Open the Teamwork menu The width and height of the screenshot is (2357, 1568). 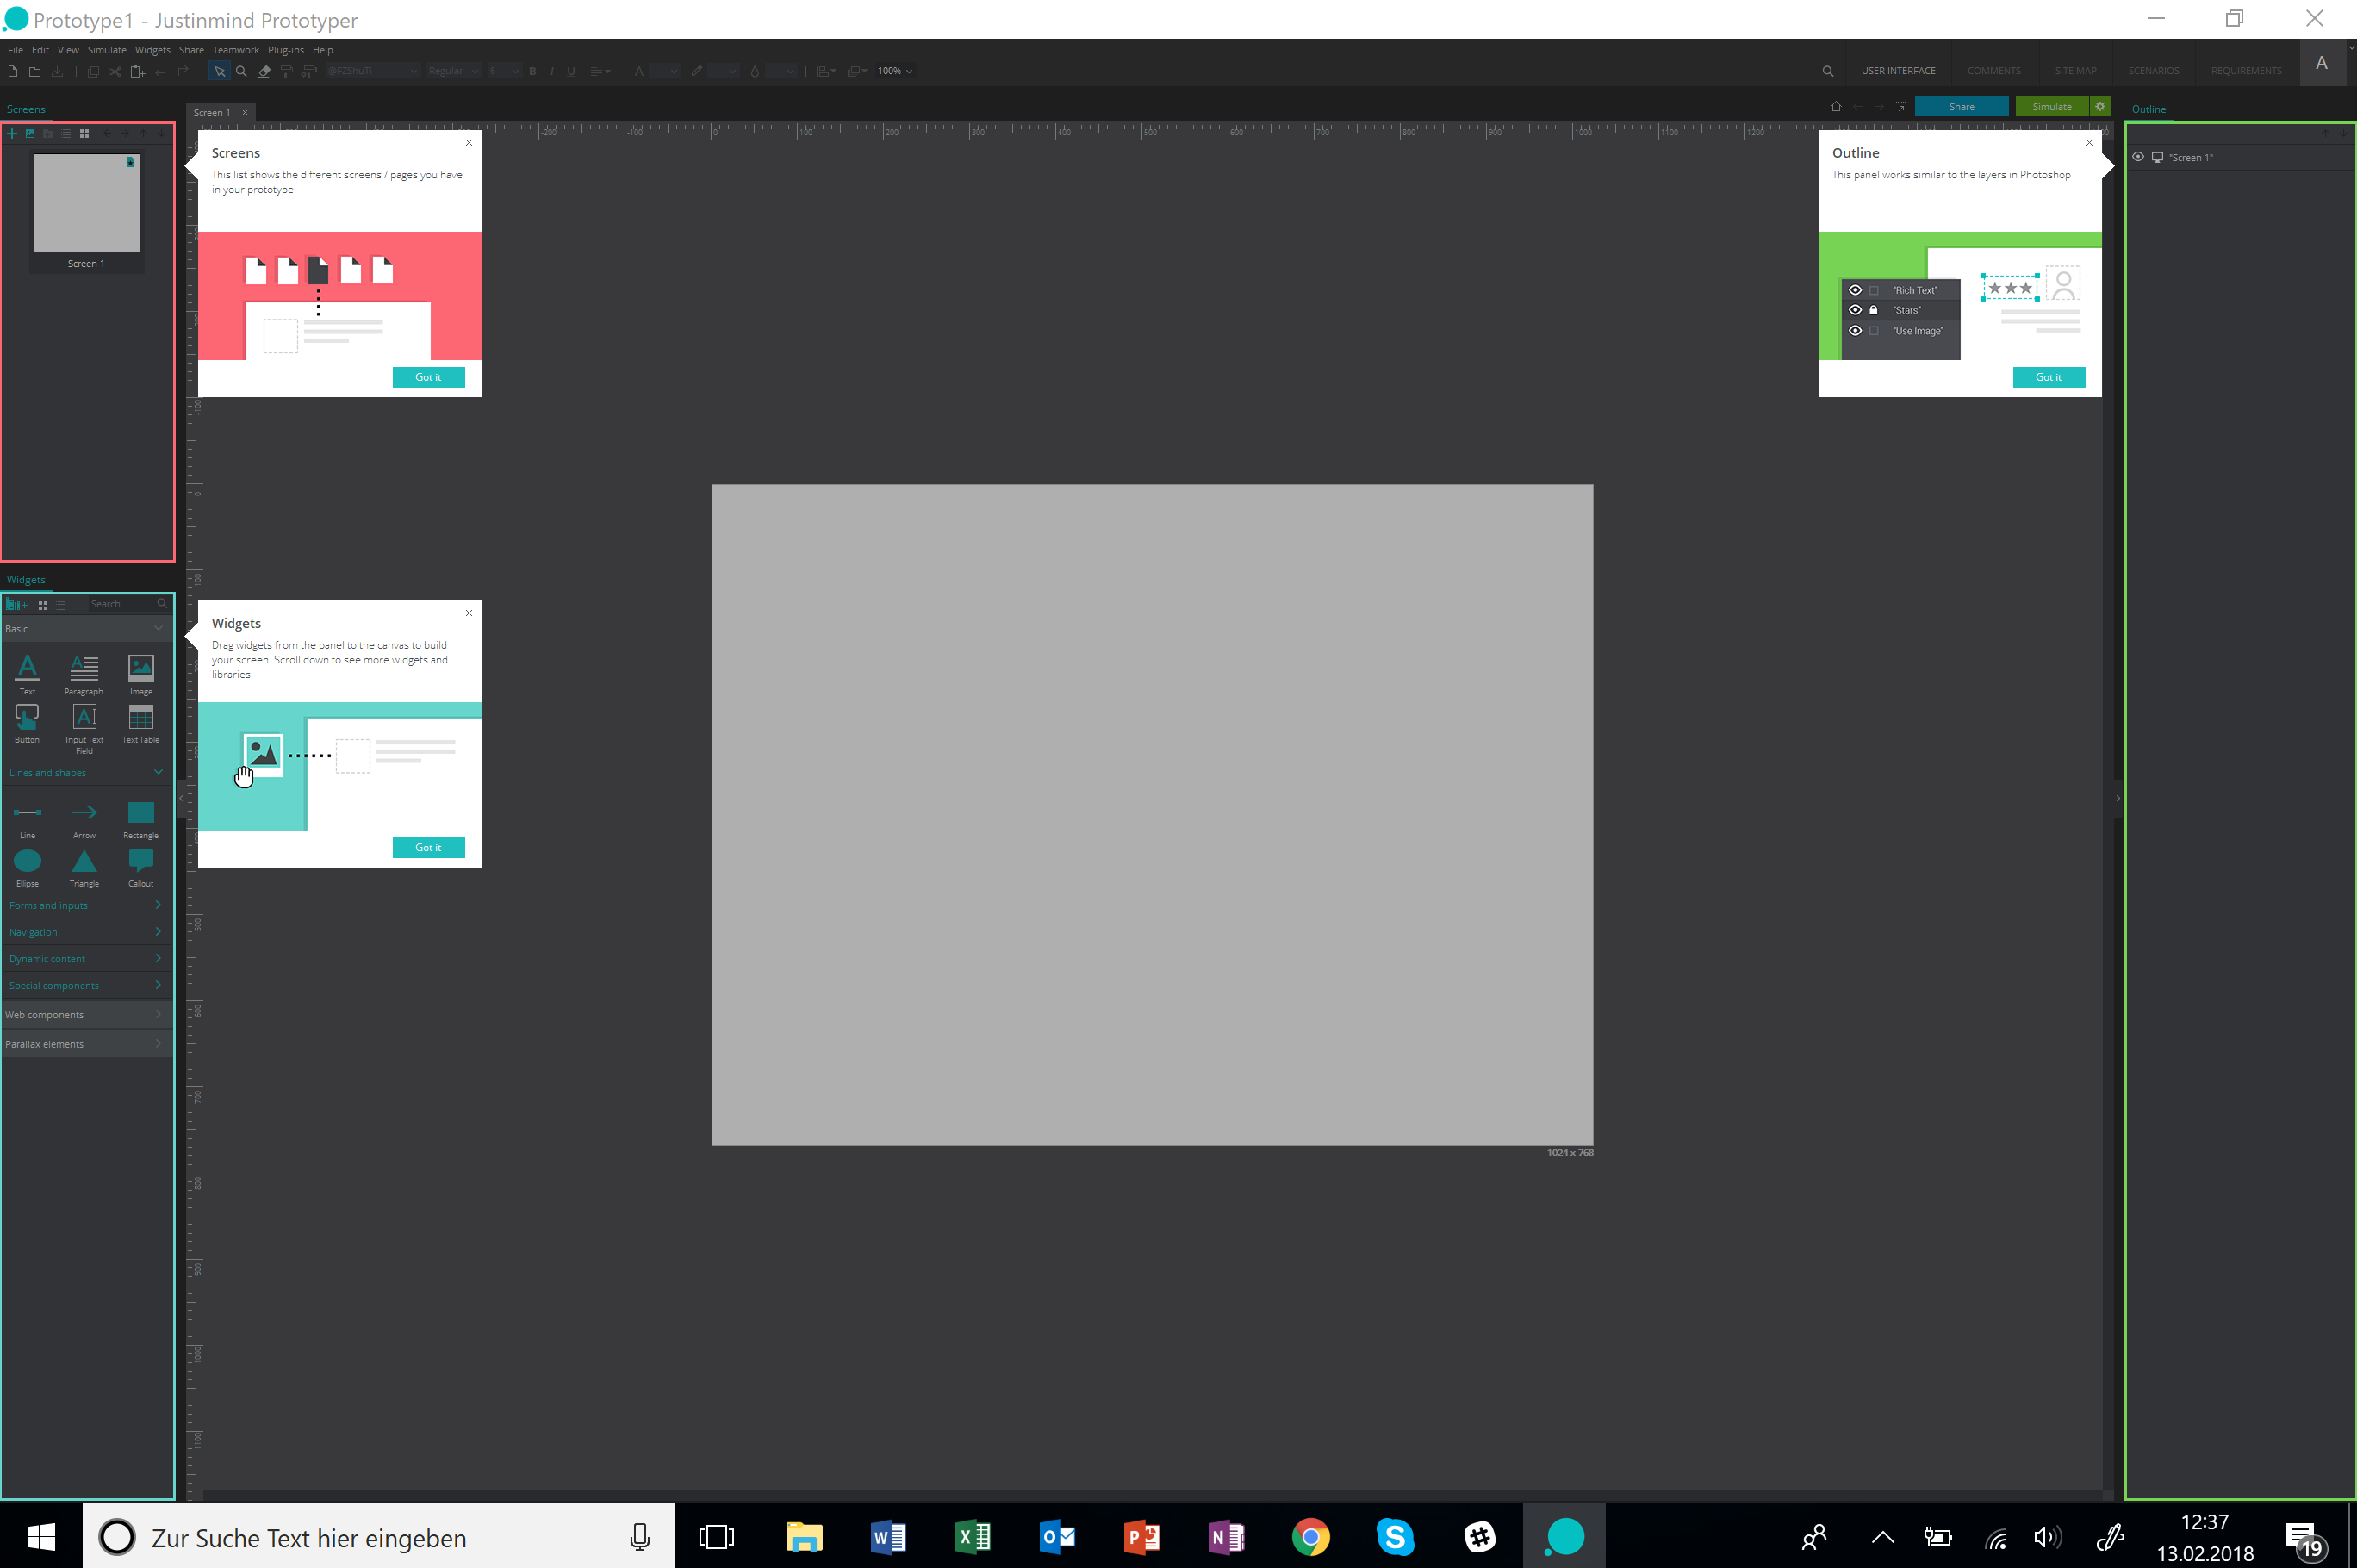coord(235,50)
